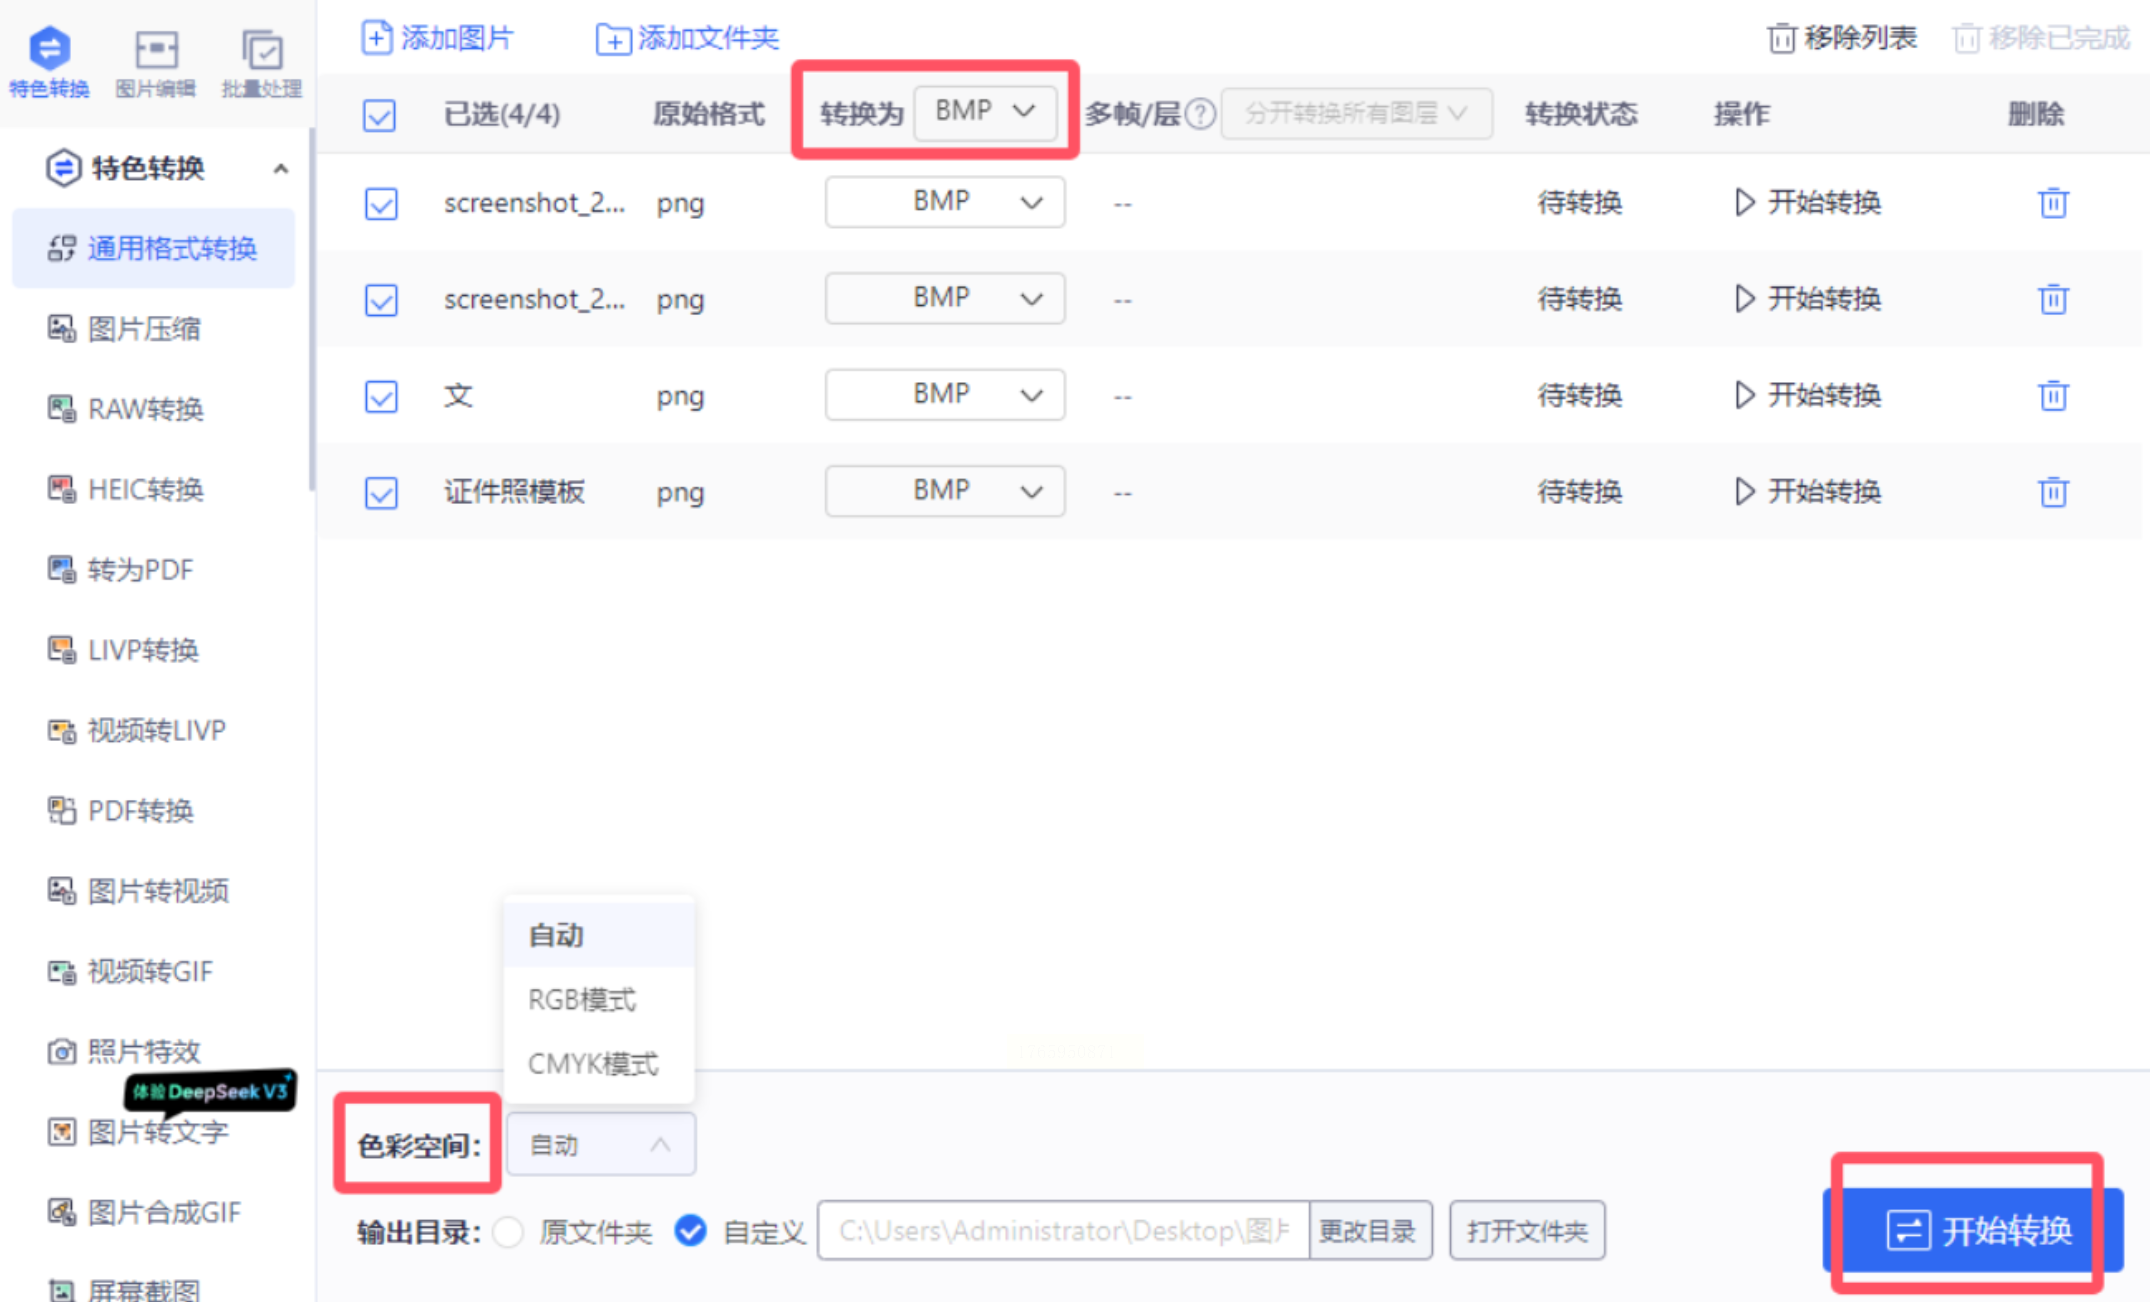Toggle the select-all 已选 checkbox
Image resolution: width=2150 pixels, height=1302 pixels.
(x=379, y=115)
